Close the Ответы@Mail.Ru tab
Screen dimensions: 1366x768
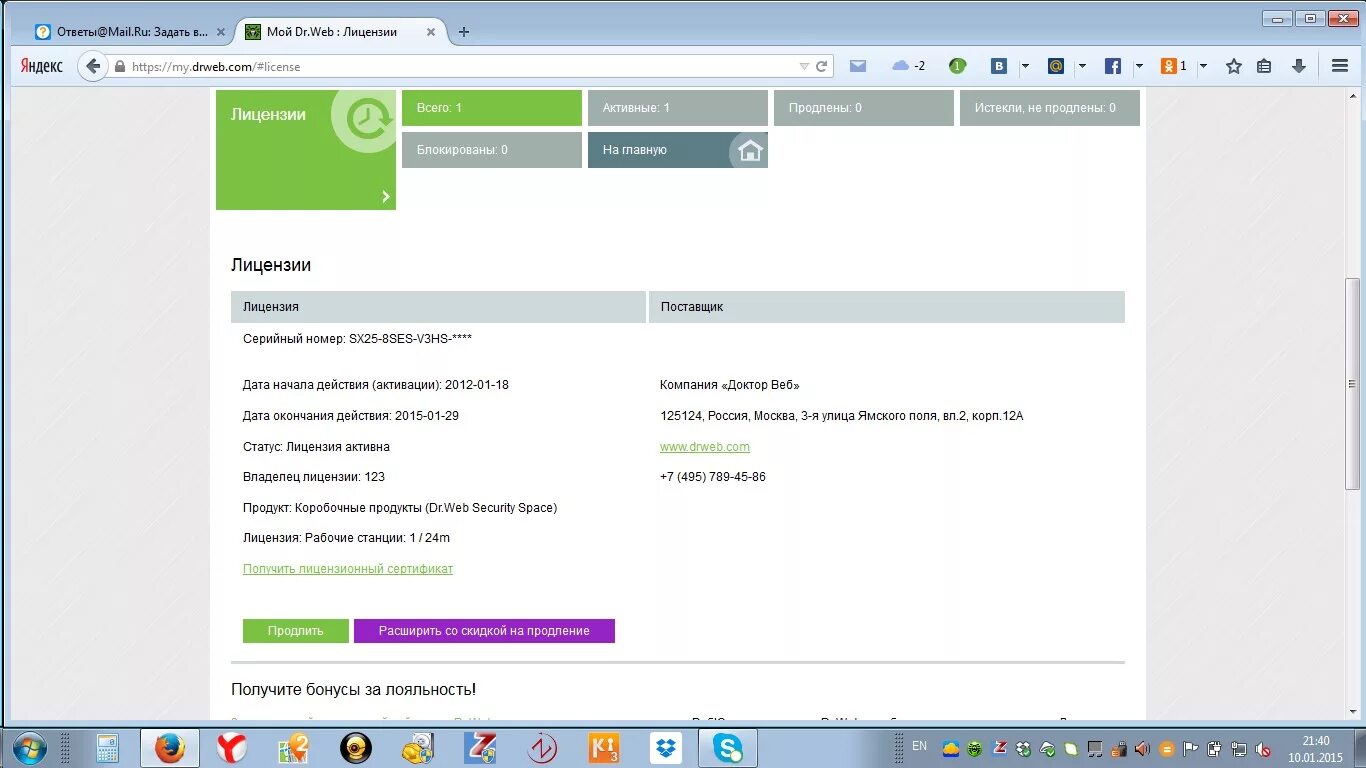point(221,32)
